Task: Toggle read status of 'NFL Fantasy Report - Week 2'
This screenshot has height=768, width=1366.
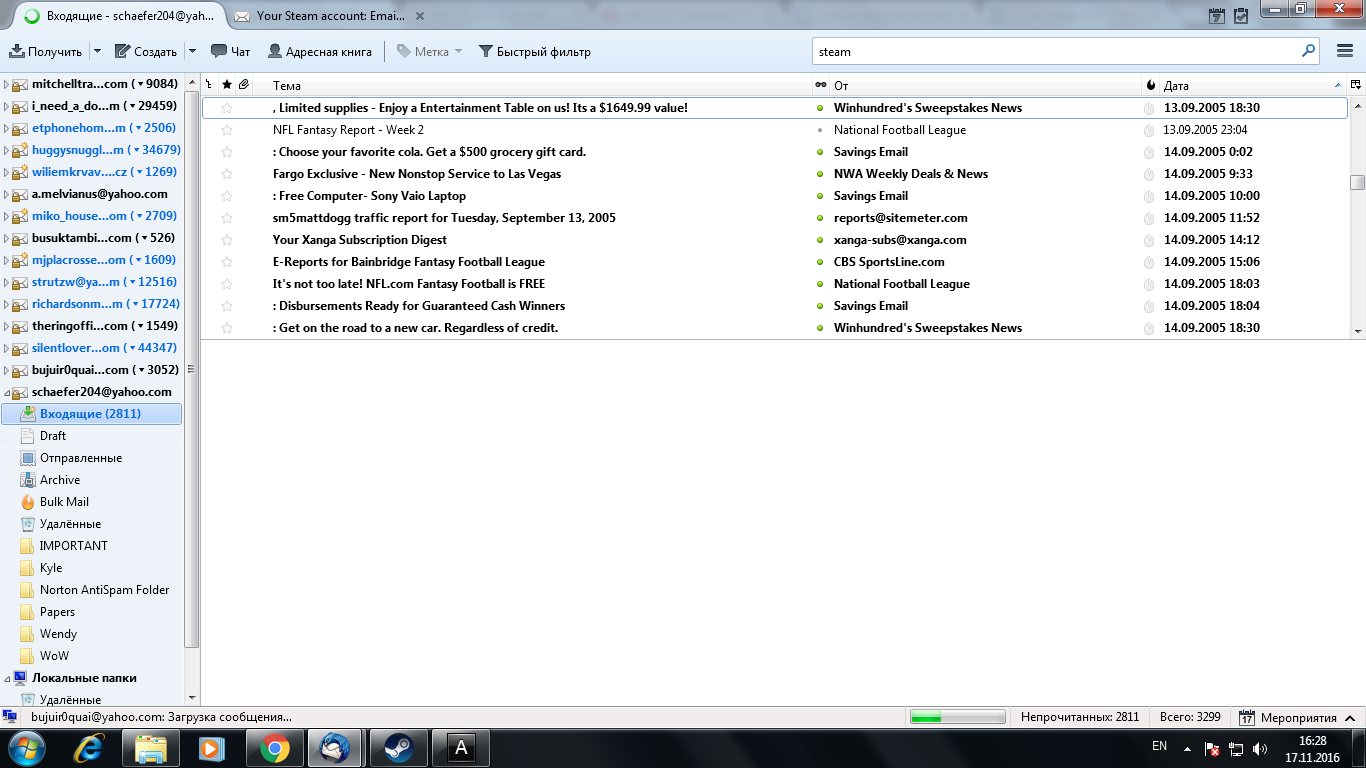Action: 820,130
